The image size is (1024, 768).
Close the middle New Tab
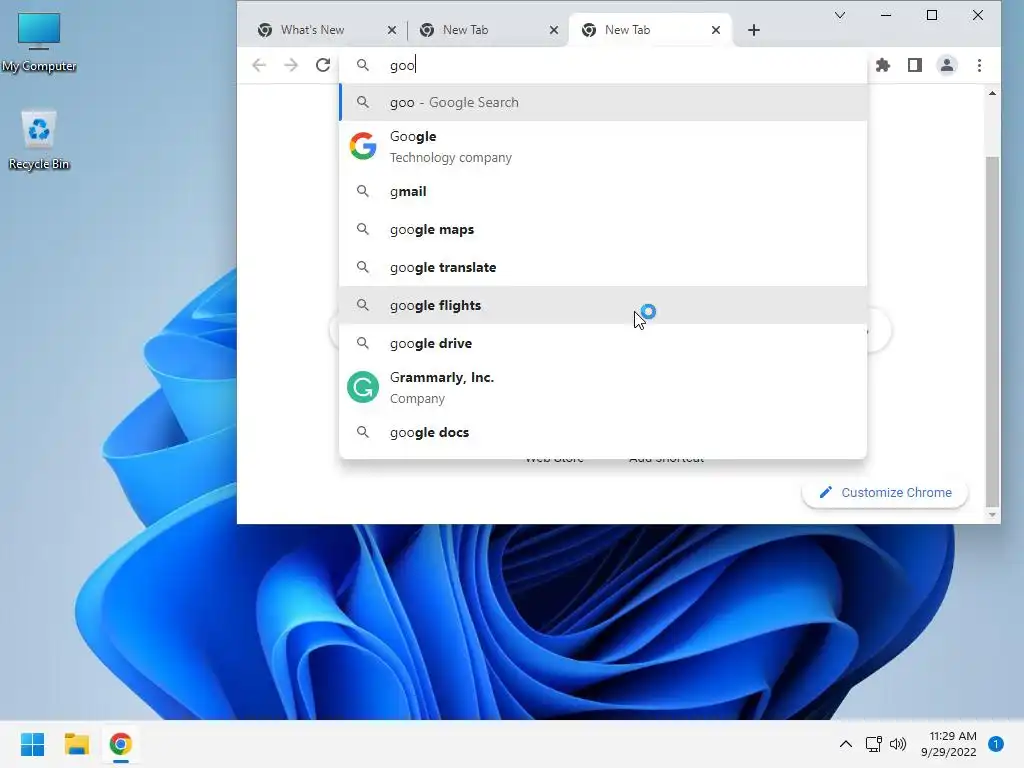[554, 30]
